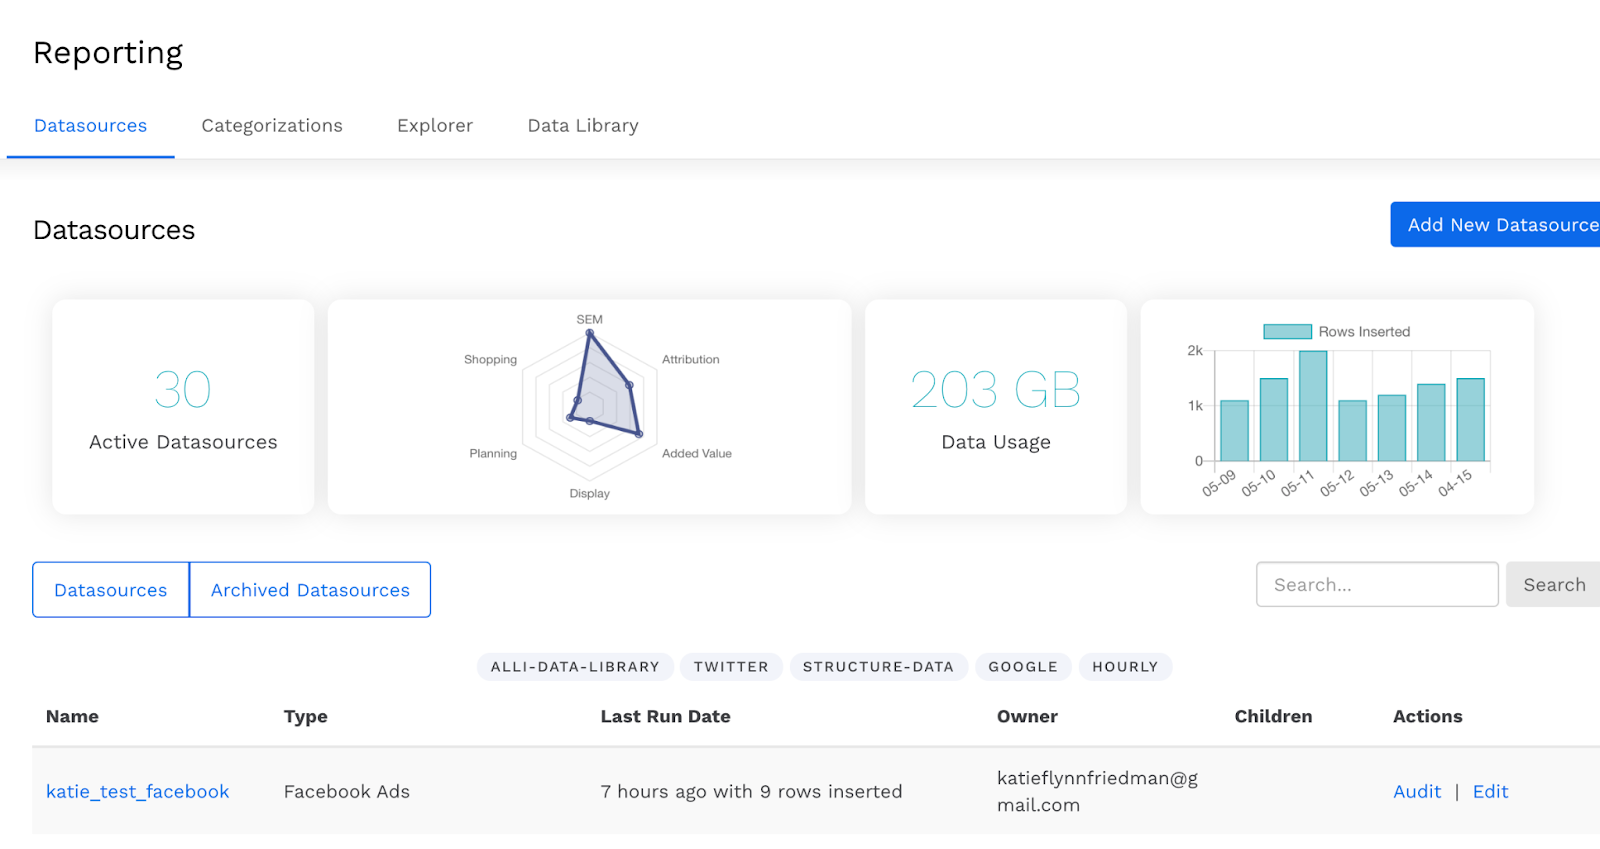Image resolution: width=1600 pixels, height=849 pixels.
Task: Open the Datasources tab
Action: click(x=90, y=126)
